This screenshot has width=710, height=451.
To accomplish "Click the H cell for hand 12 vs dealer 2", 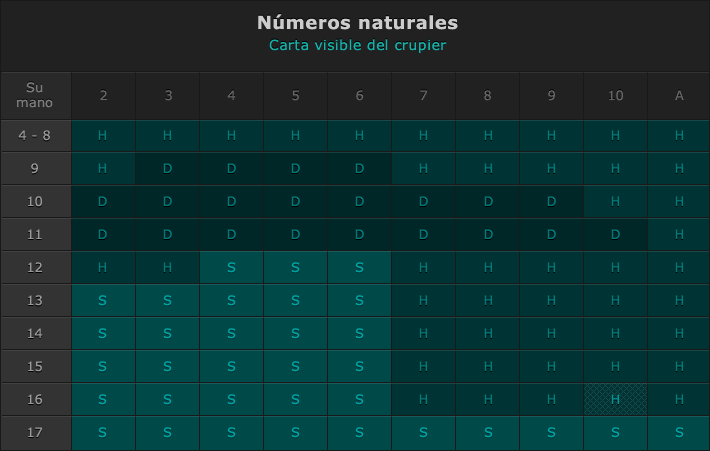I will (x=103, y=268).
